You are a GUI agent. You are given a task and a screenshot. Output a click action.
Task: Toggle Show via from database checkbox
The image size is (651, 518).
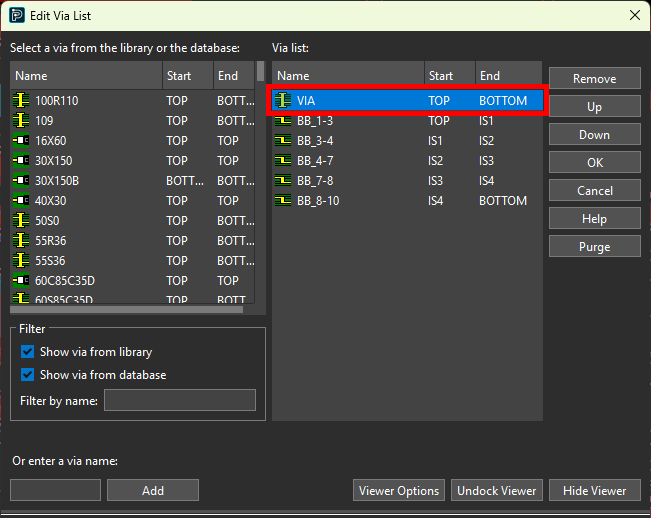click(x=28, y=375)
